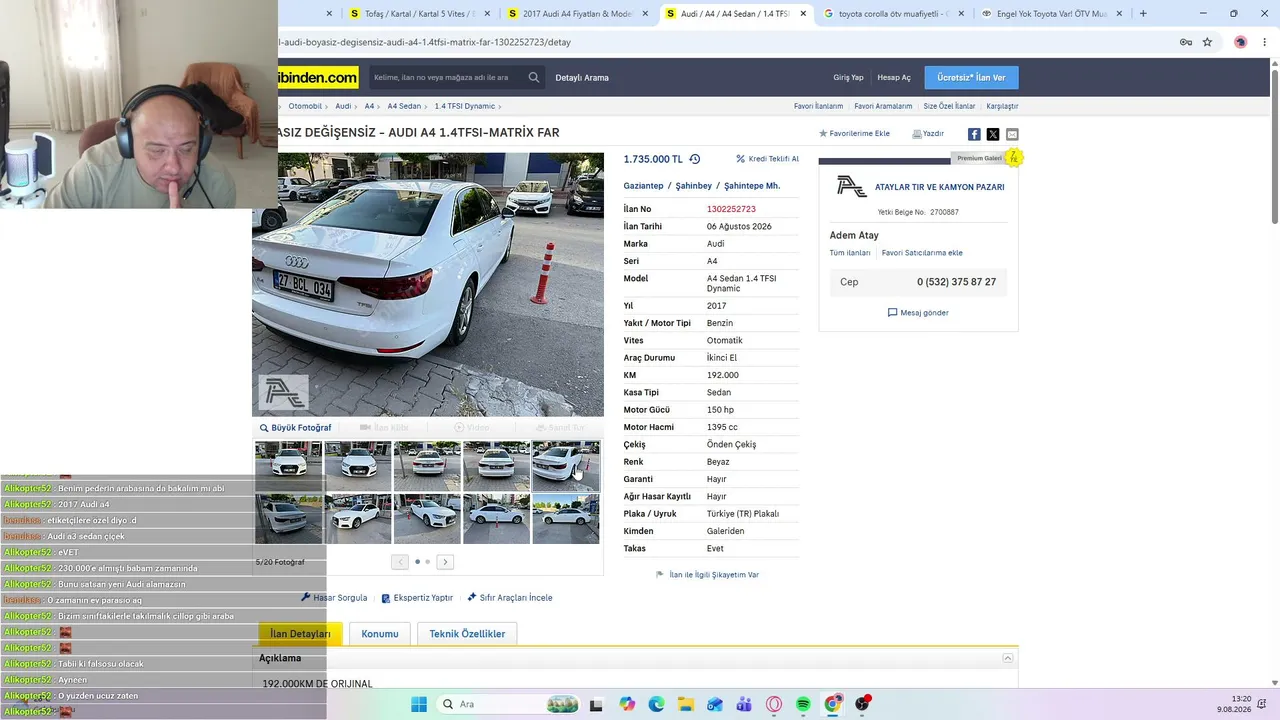Open Microsoft Edge from the taskbar
Screen dimensions: 1280x720
click(656, 704)
